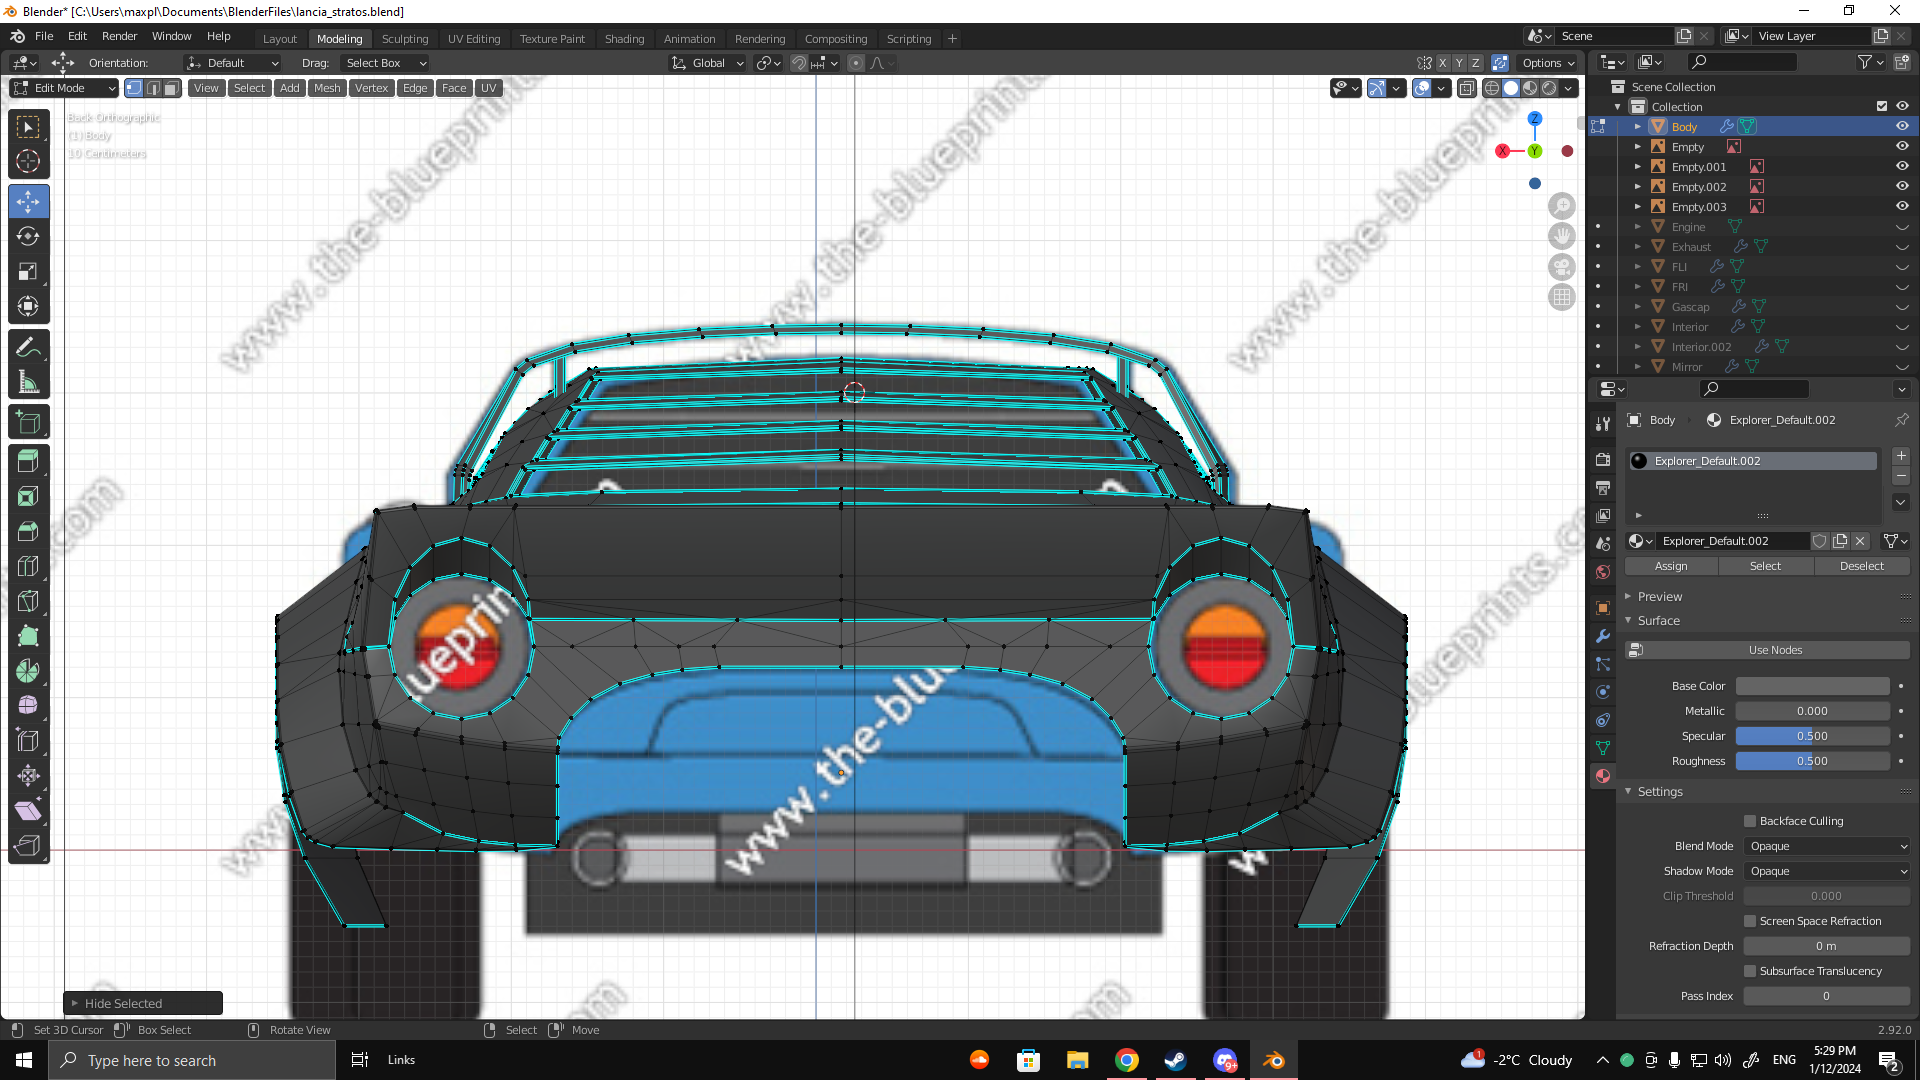The width and height of the screenshot is (1920, 1080).
Task: Select the Extrude Region tool
Action: click(28, 461)
